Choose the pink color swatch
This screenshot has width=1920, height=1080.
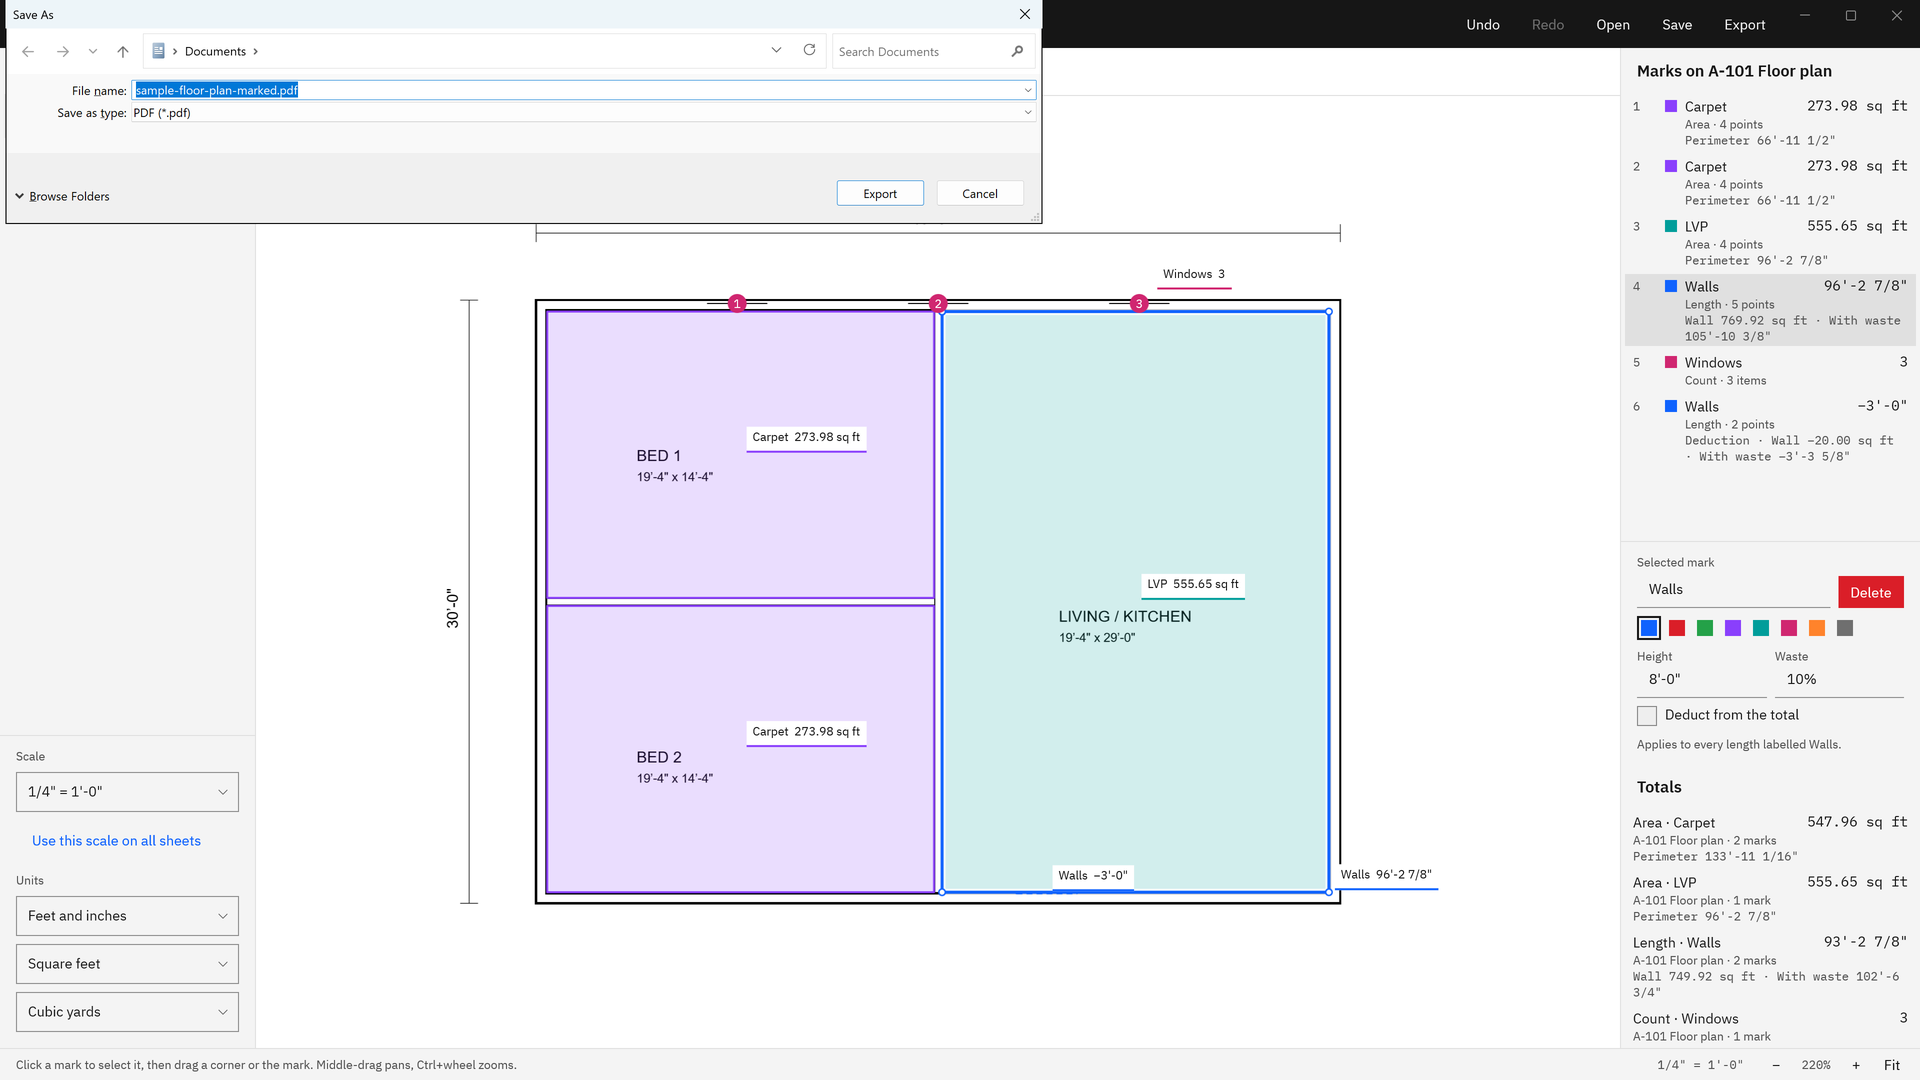click(1789, 628)
